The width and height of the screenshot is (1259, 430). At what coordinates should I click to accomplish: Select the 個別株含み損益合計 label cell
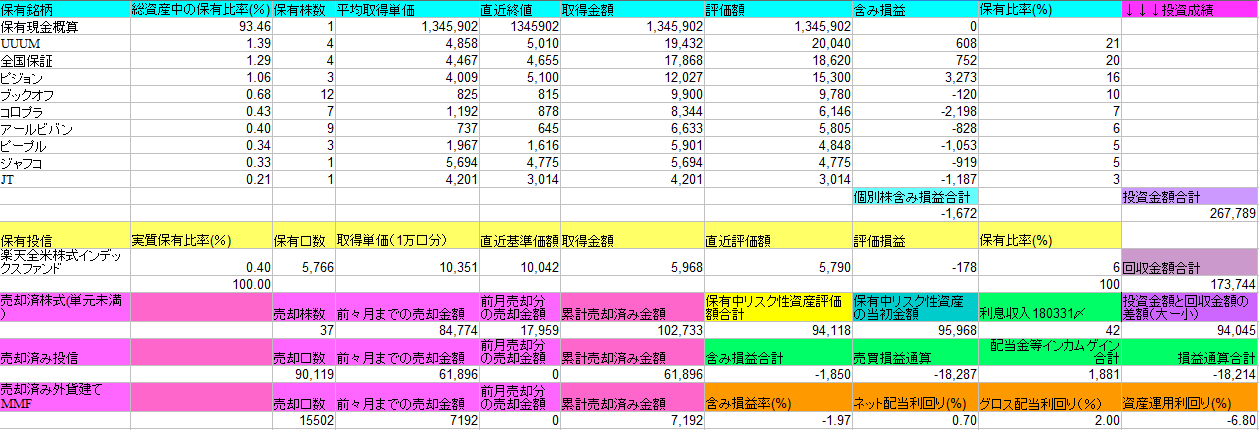click(915, 197)
